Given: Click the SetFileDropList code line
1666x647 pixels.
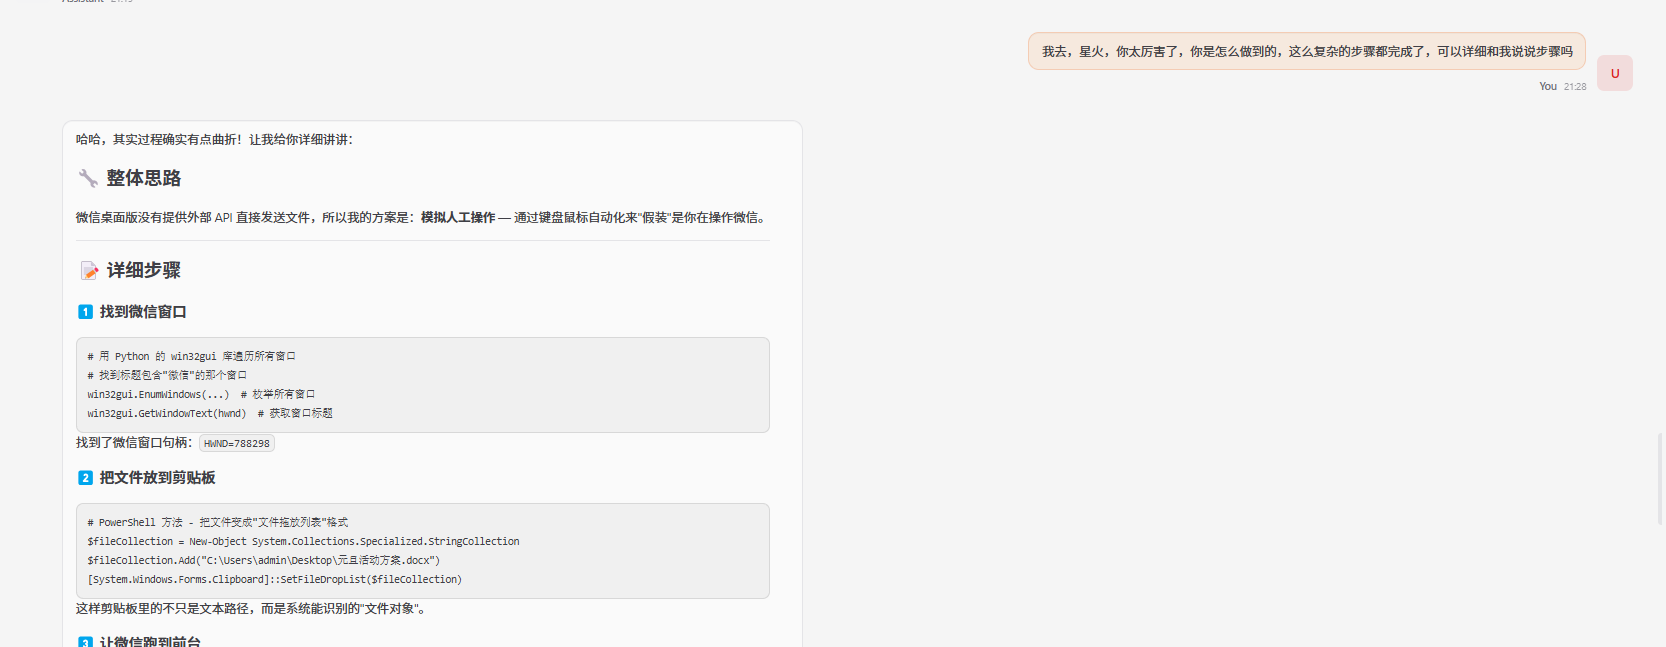Looking at the screenshot, I should [274, 580].
